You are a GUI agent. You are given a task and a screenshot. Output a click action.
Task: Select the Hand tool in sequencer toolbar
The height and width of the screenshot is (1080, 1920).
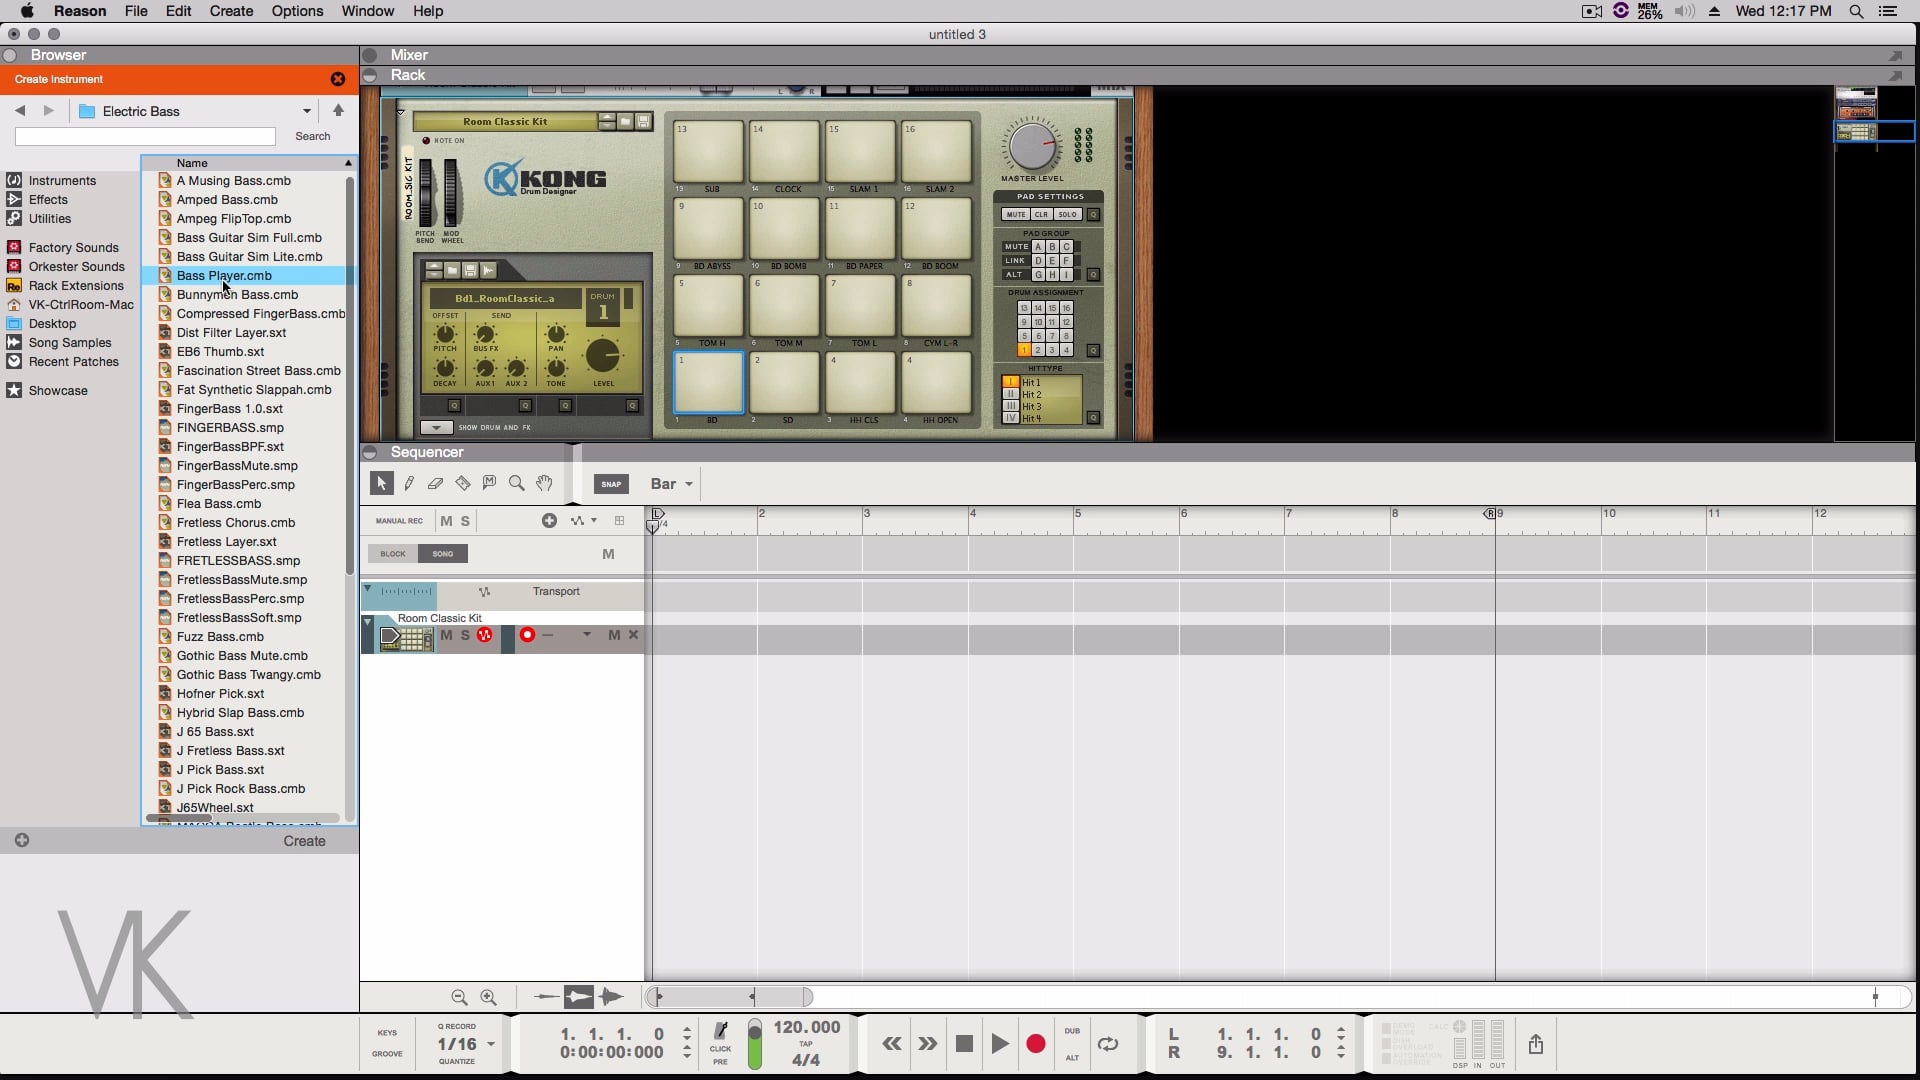click(544, 484)
